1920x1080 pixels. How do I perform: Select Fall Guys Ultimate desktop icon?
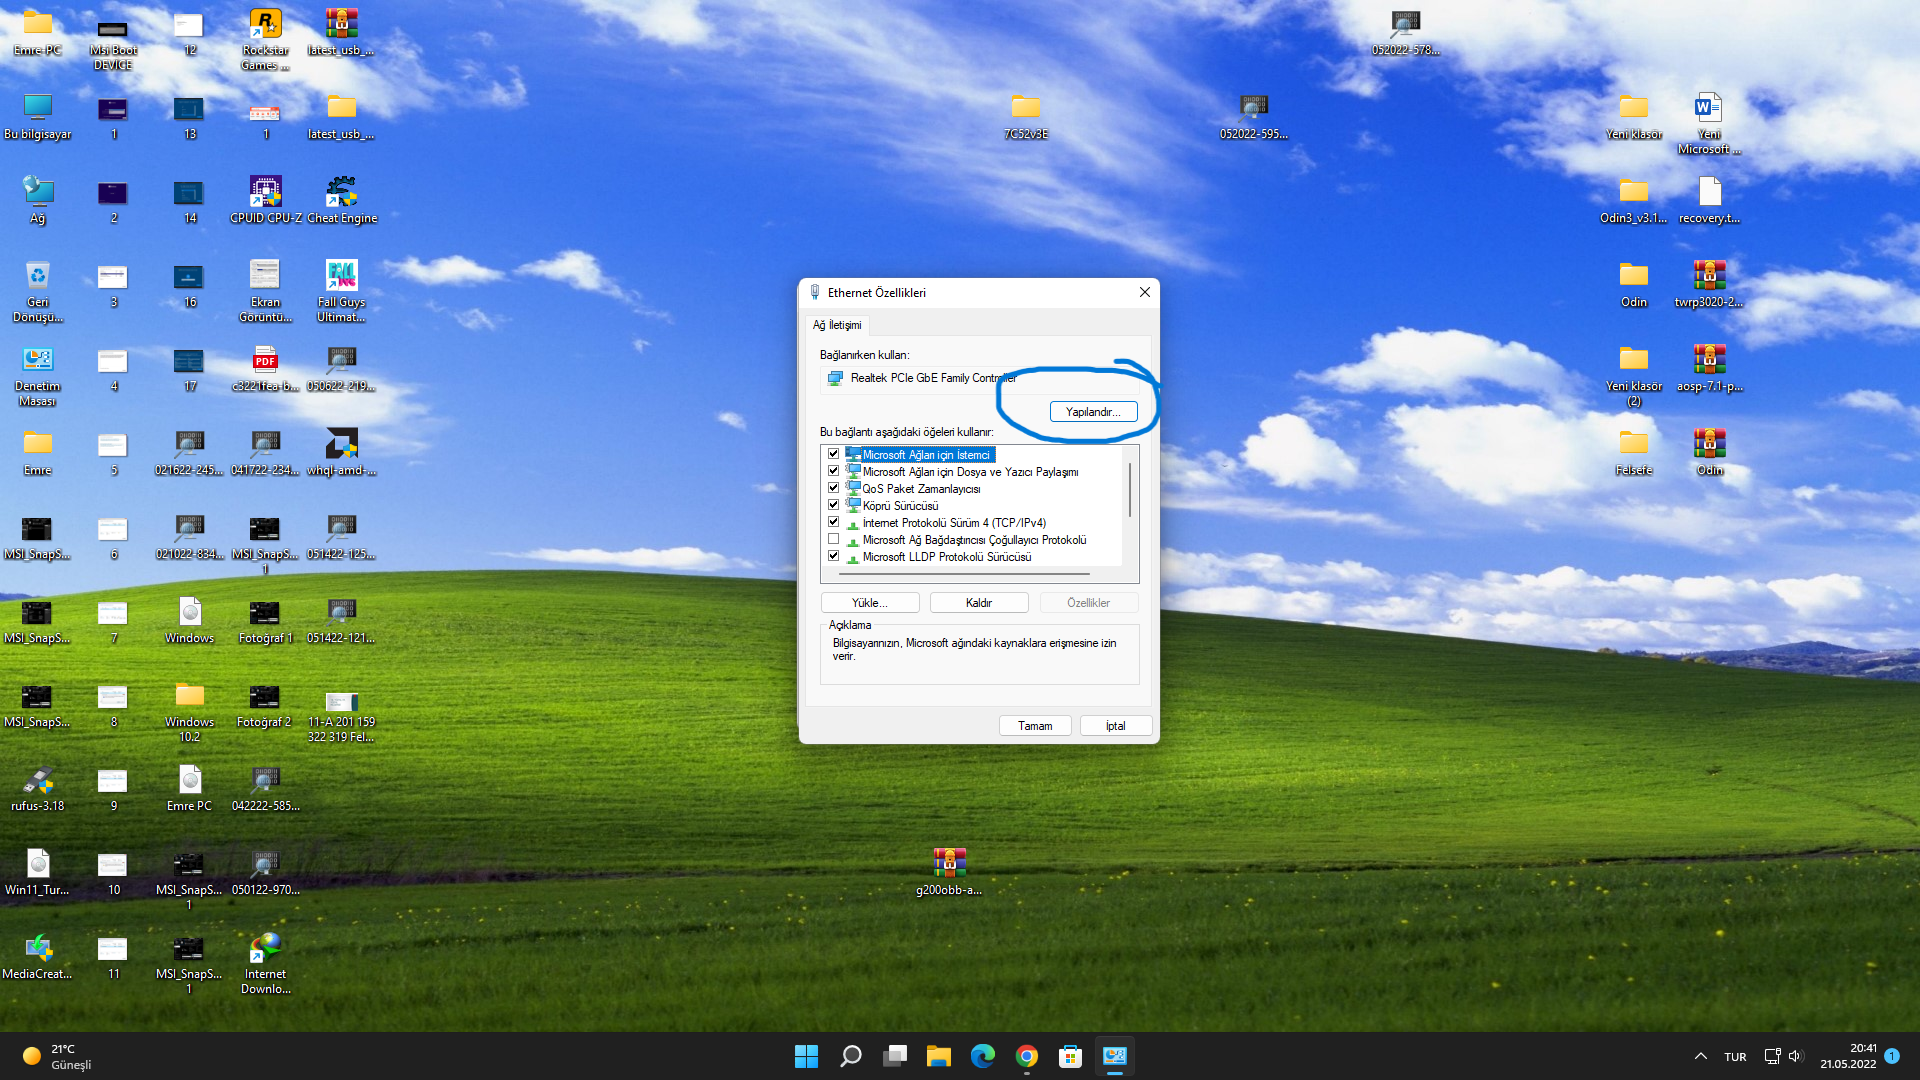point(341,291)
